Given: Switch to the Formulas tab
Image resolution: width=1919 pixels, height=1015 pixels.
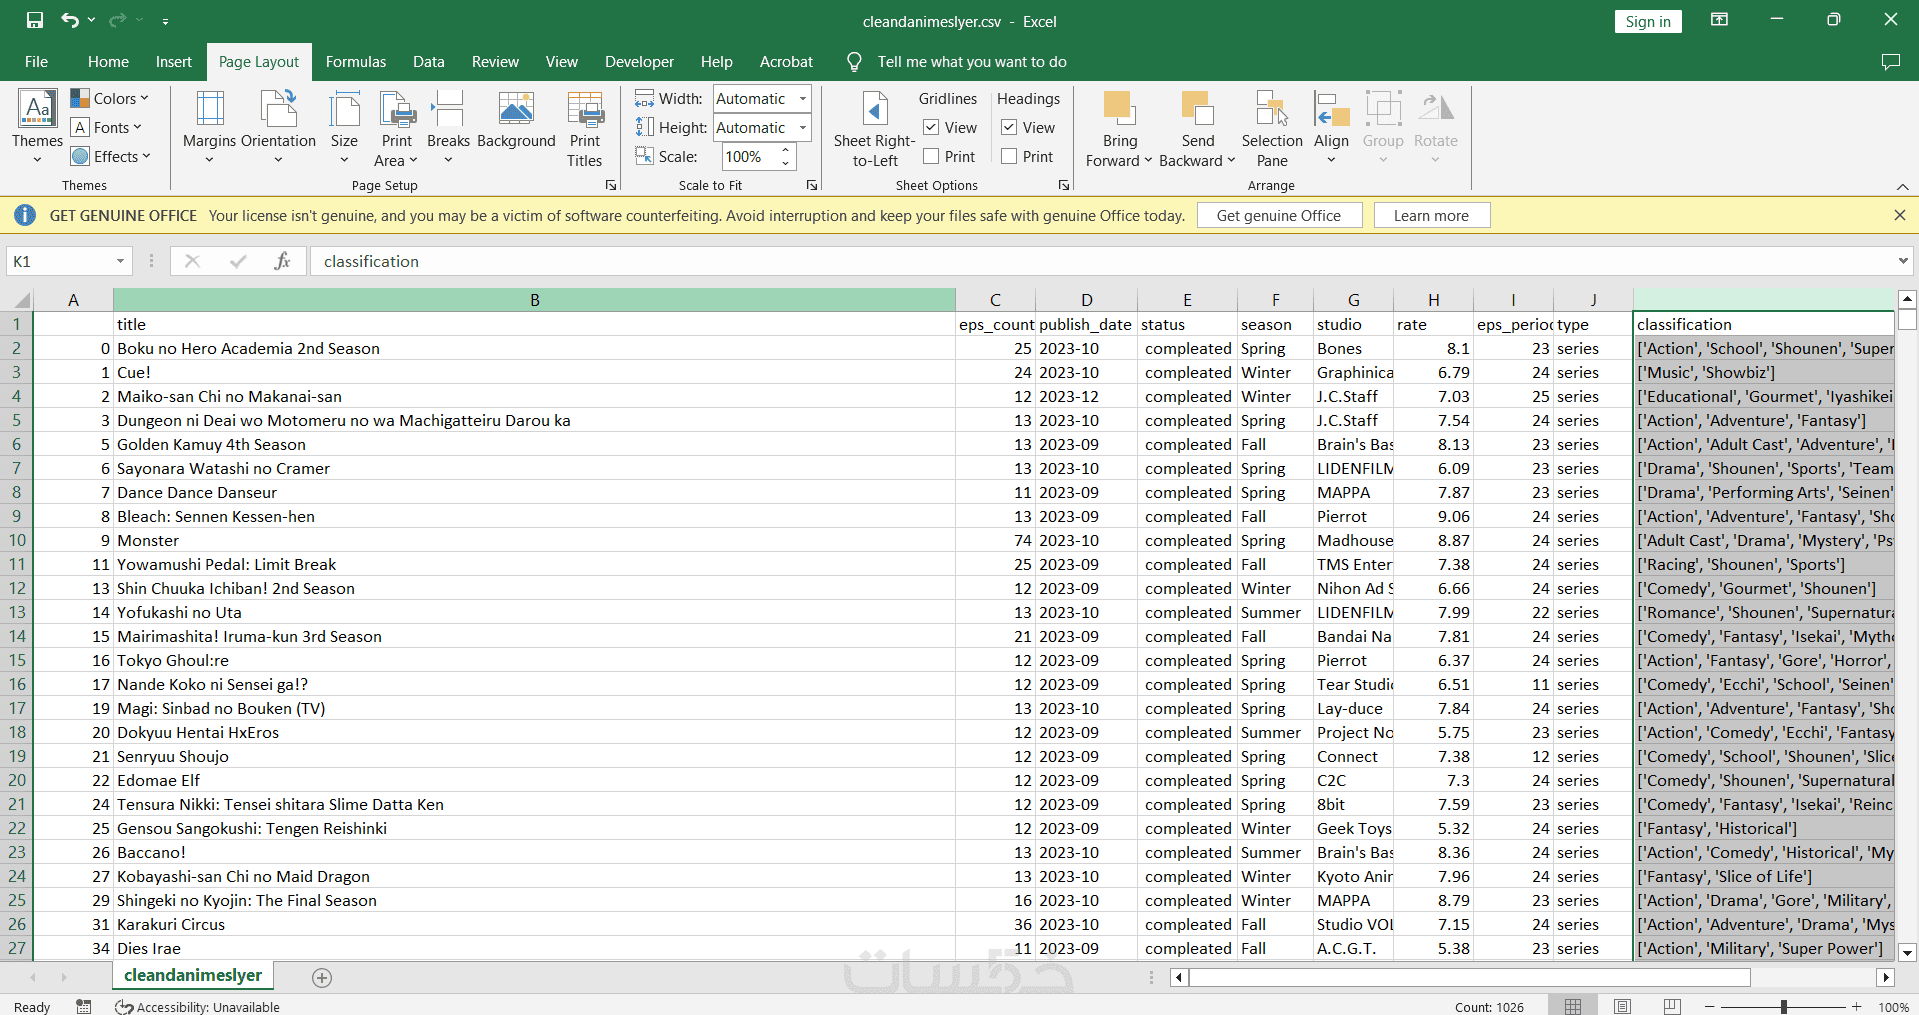Looking at the screenshot, I should tap(355, 62).
